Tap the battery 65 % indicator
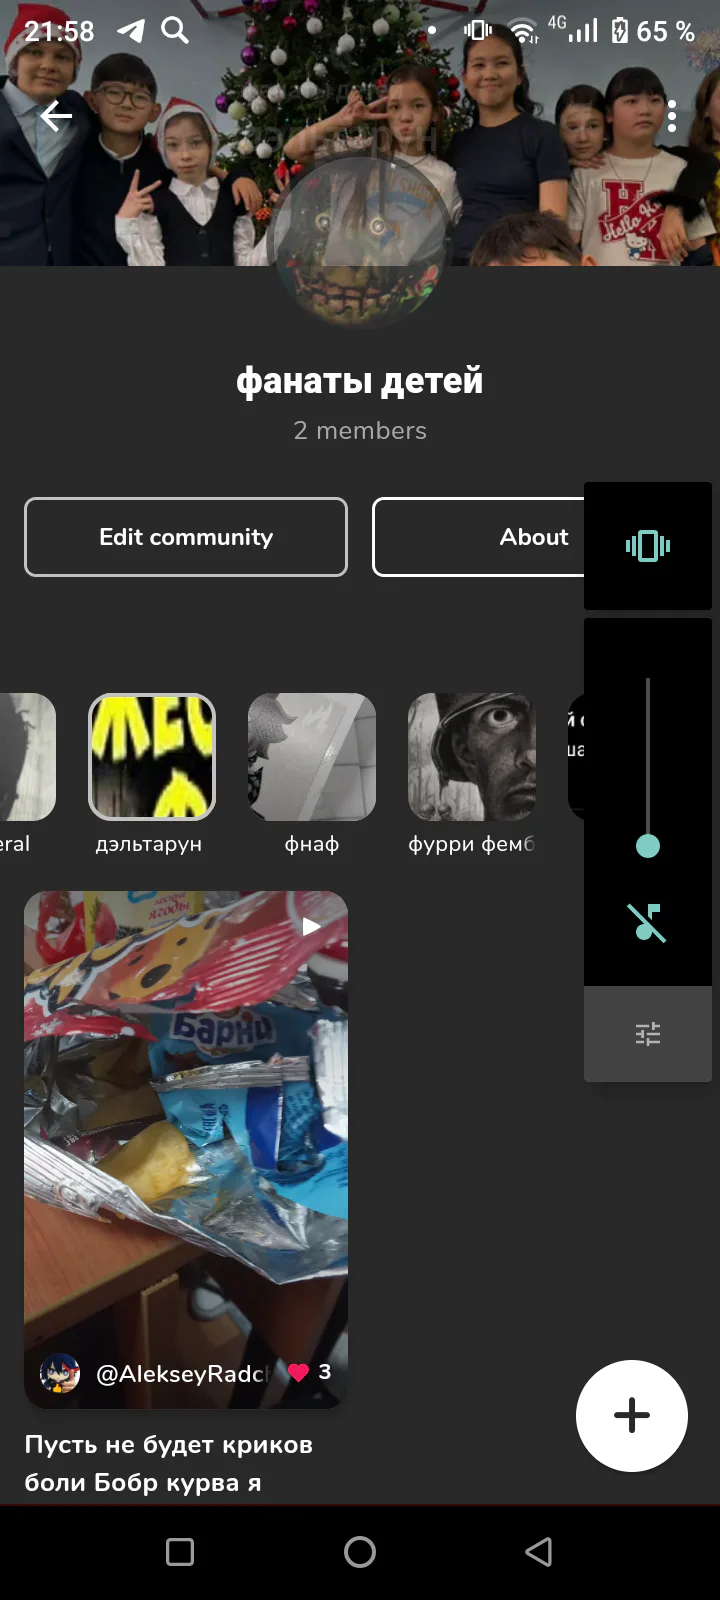Viewport: 720px width, 1600px height. coord(654,31)
